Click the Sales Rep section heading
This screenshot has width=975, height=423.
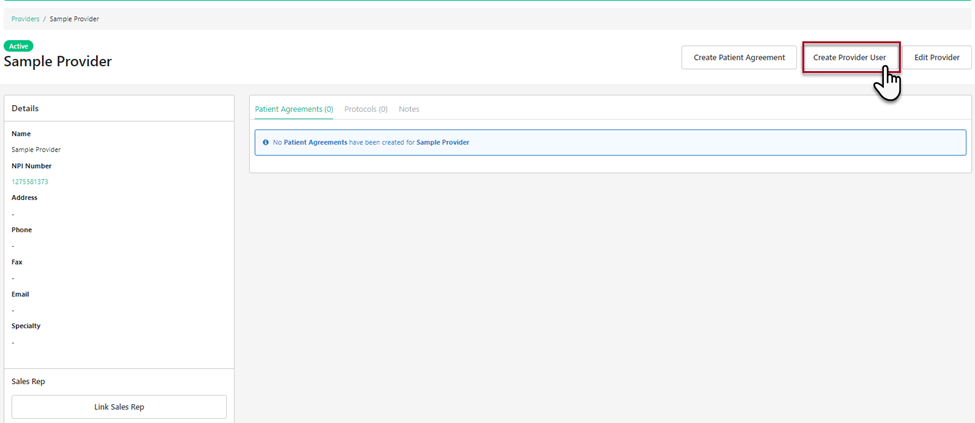click(x=28, y=381)
